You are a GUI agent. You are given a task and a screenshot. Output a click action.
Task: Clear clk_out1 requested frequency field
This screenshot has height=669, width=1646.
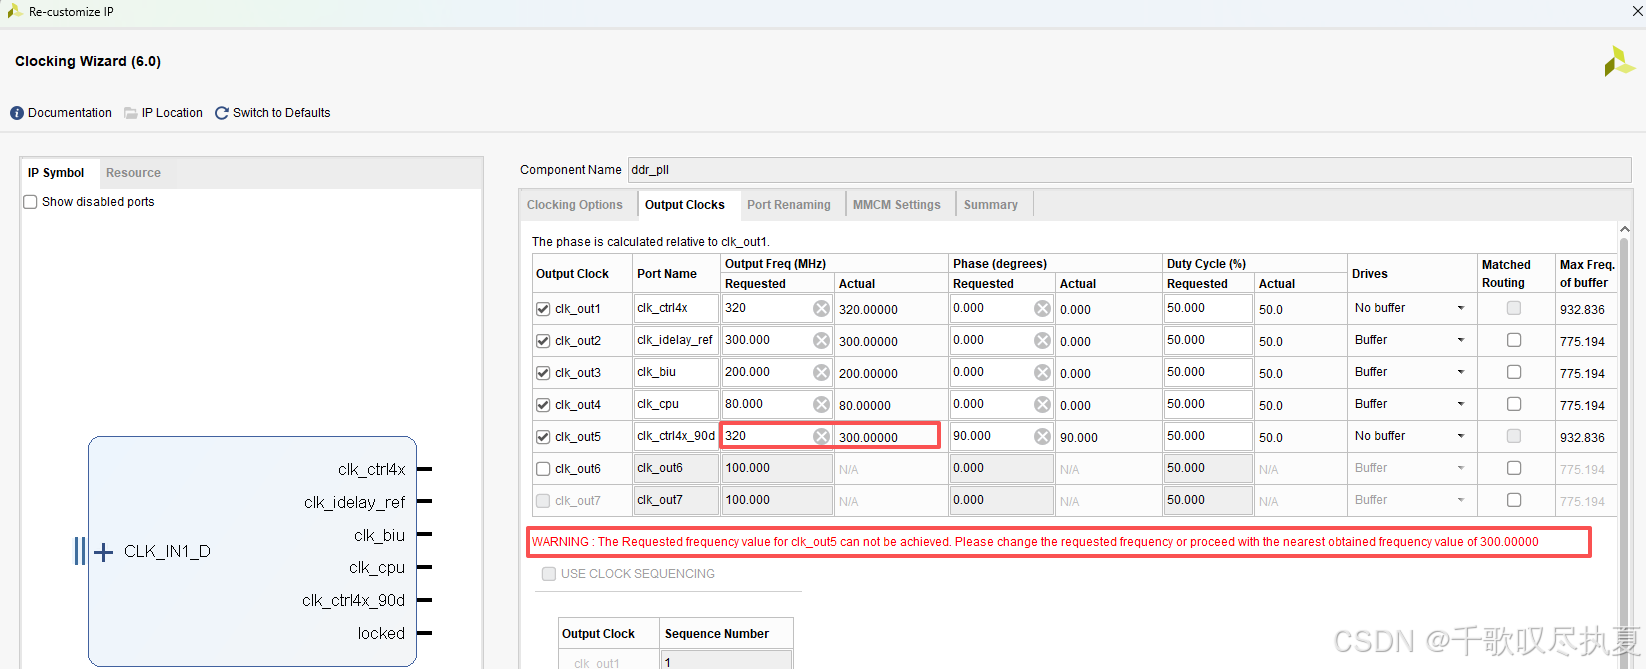pyautogui.click(x=821, y=309)
